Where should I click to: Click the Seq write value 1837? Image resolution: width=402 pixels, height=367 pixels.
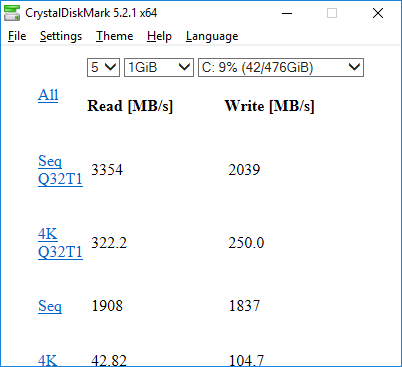pos(244,306)
